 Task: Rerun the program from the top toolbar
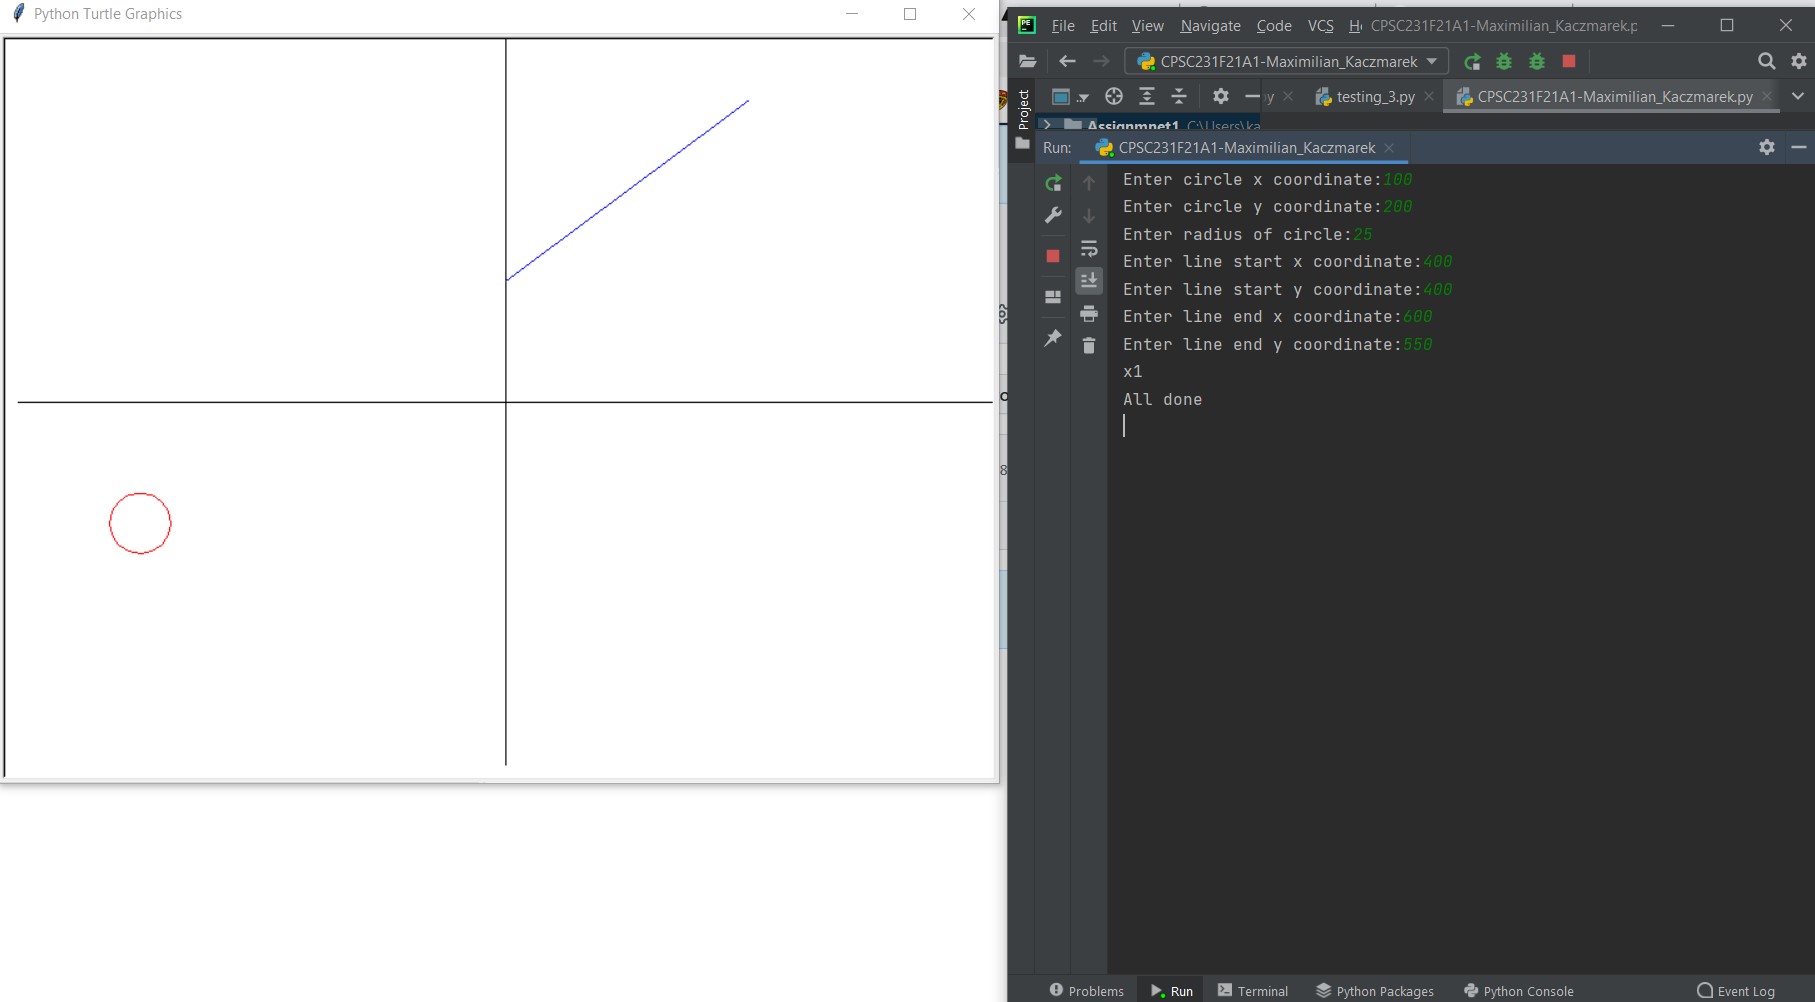[1472, 61]
